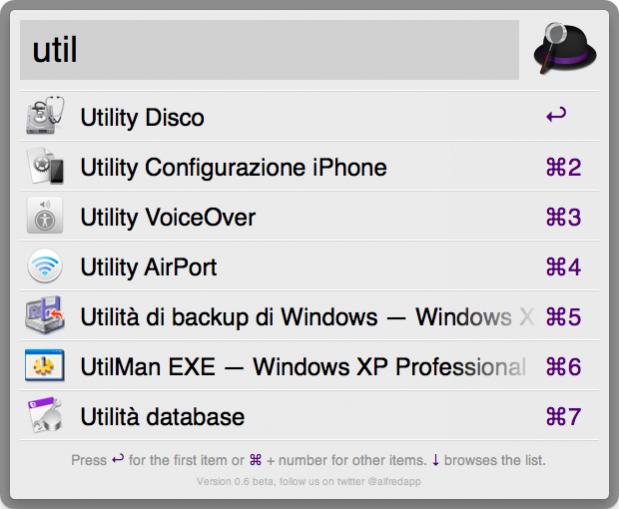The width and height of the screenshot is (619, 509).
Task: Open the Utilità database result
Action: [x=310, y=416]
